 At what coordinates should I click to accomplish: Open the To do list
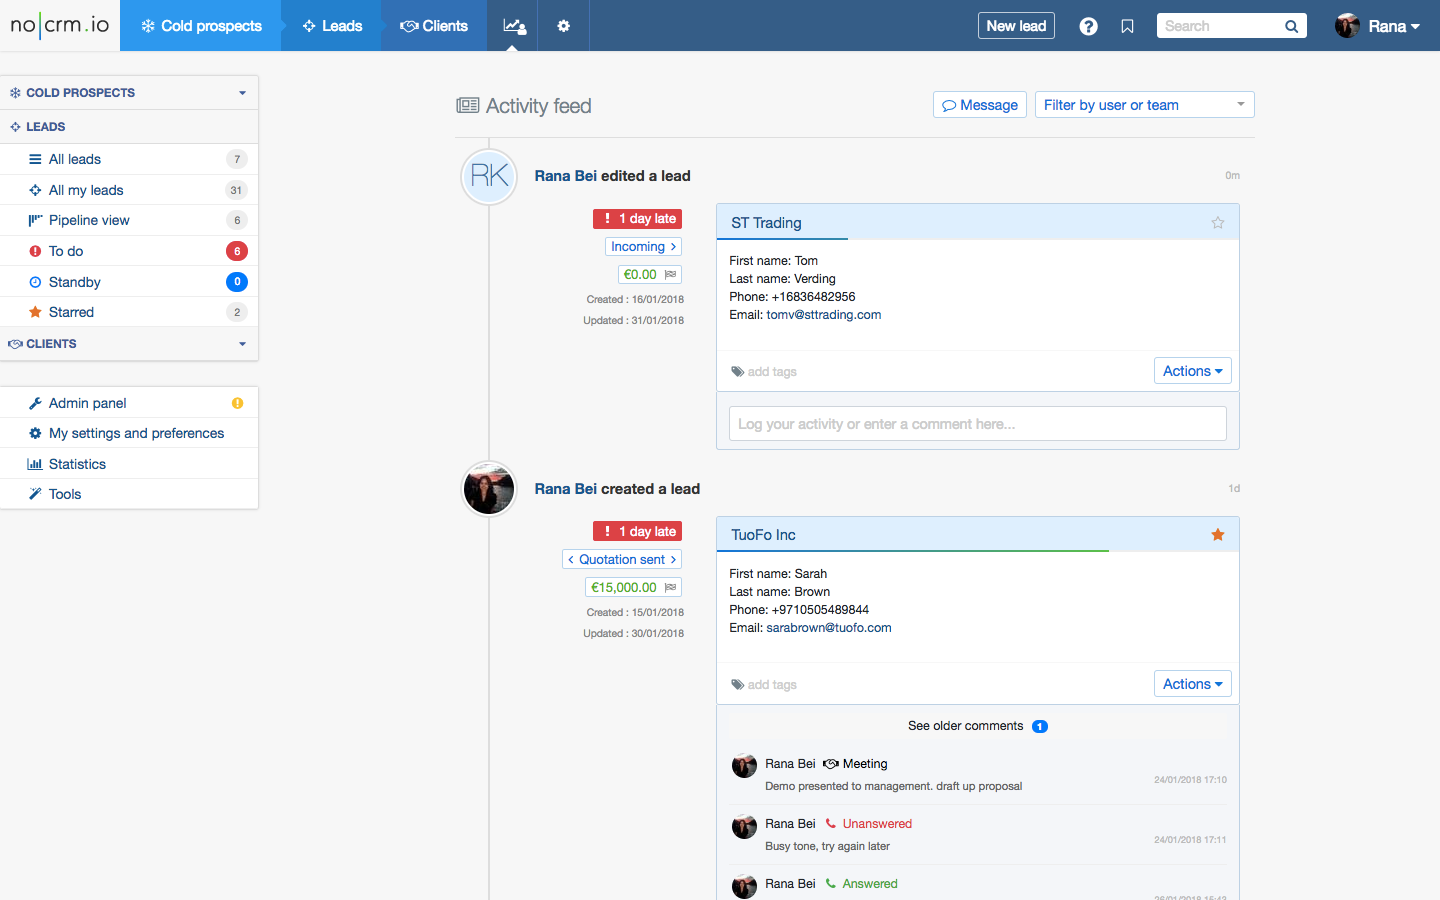pyautogui.click(x=129, y=251)
